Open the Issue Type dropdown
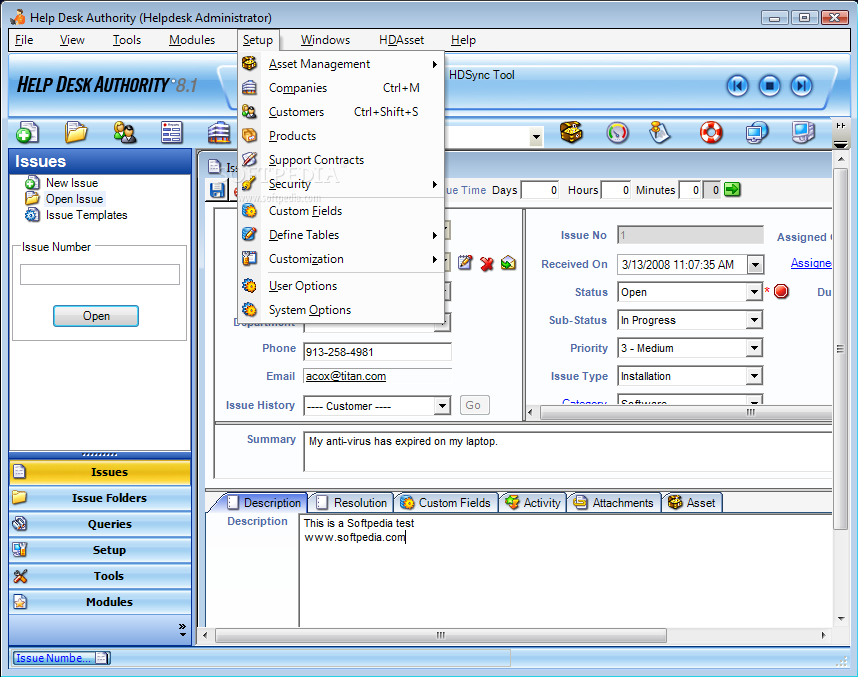858x677 pixels. (754, 375)
